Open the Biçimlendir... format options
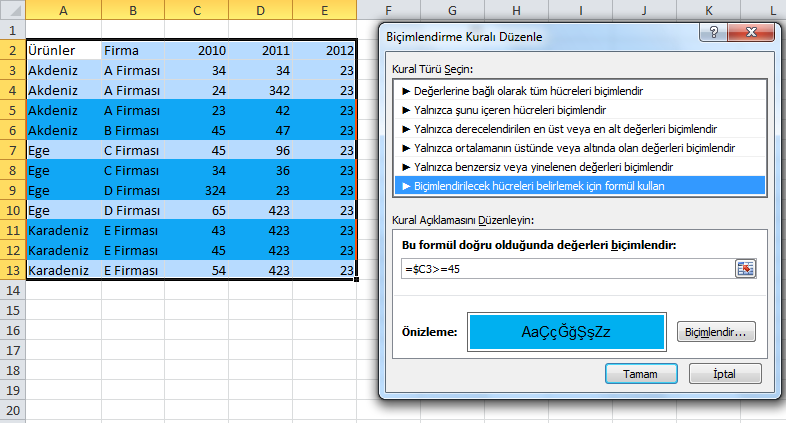786x423 pixels. coord(716,331)
